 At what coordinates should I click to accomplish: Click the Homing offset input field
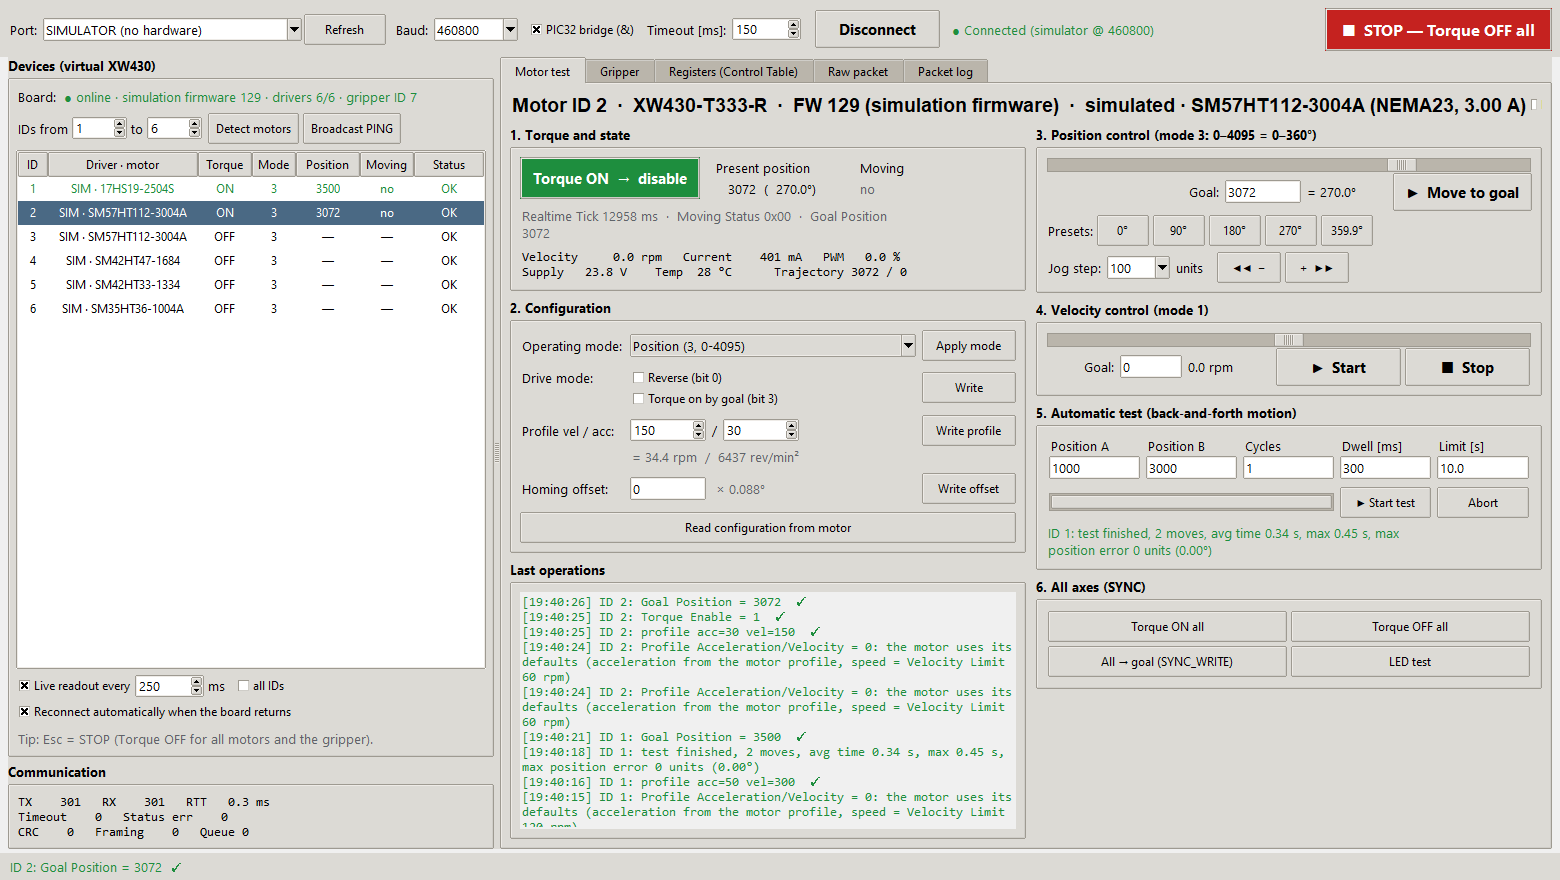(x=668, y=489)
